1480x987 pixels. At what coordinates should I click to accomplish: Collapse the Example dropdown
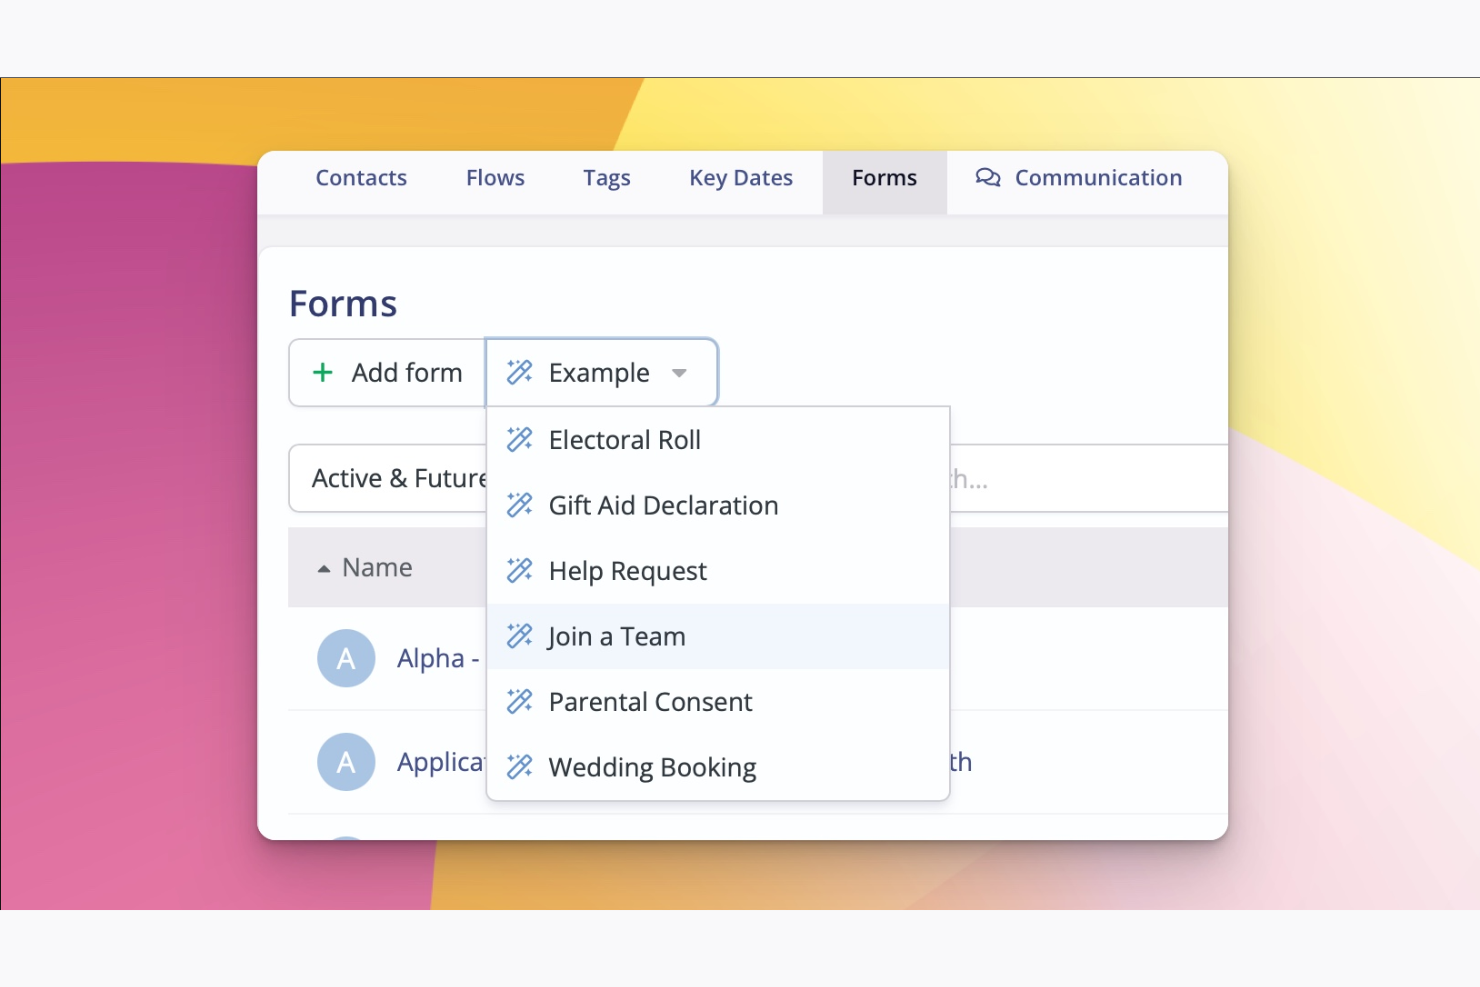point(601,373)
